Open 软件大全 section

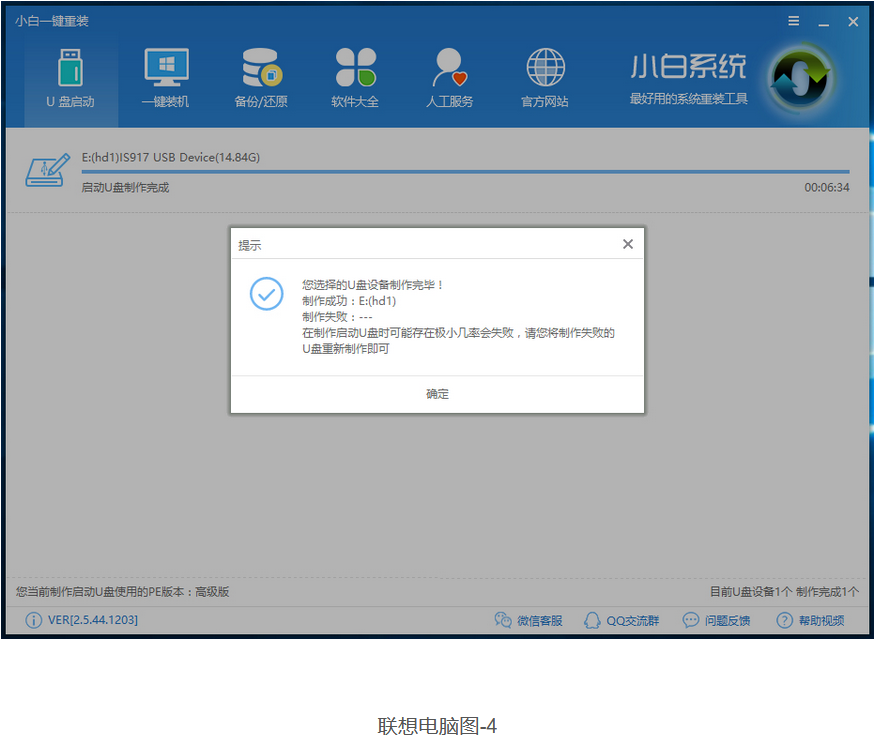coord(355,79)
